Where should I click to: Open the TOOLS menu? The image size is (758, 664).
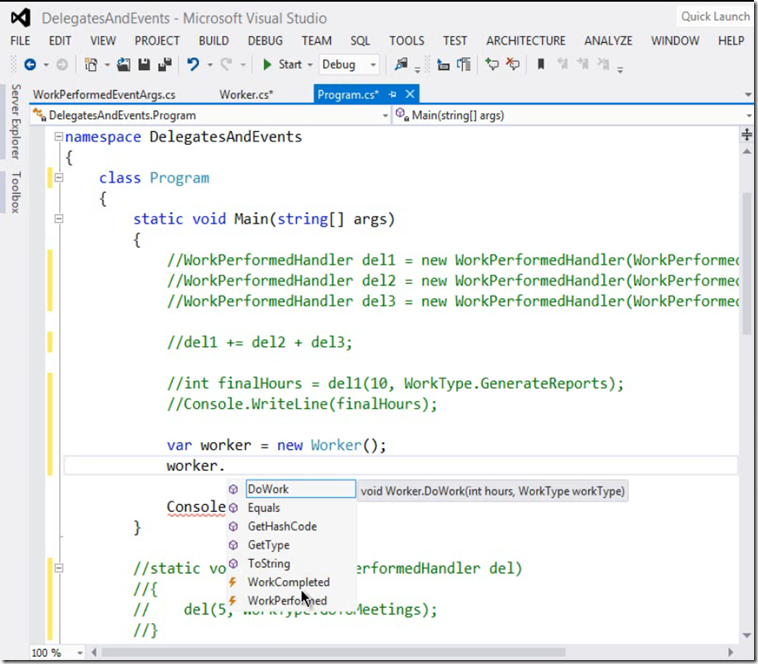[x=407, y=41]
